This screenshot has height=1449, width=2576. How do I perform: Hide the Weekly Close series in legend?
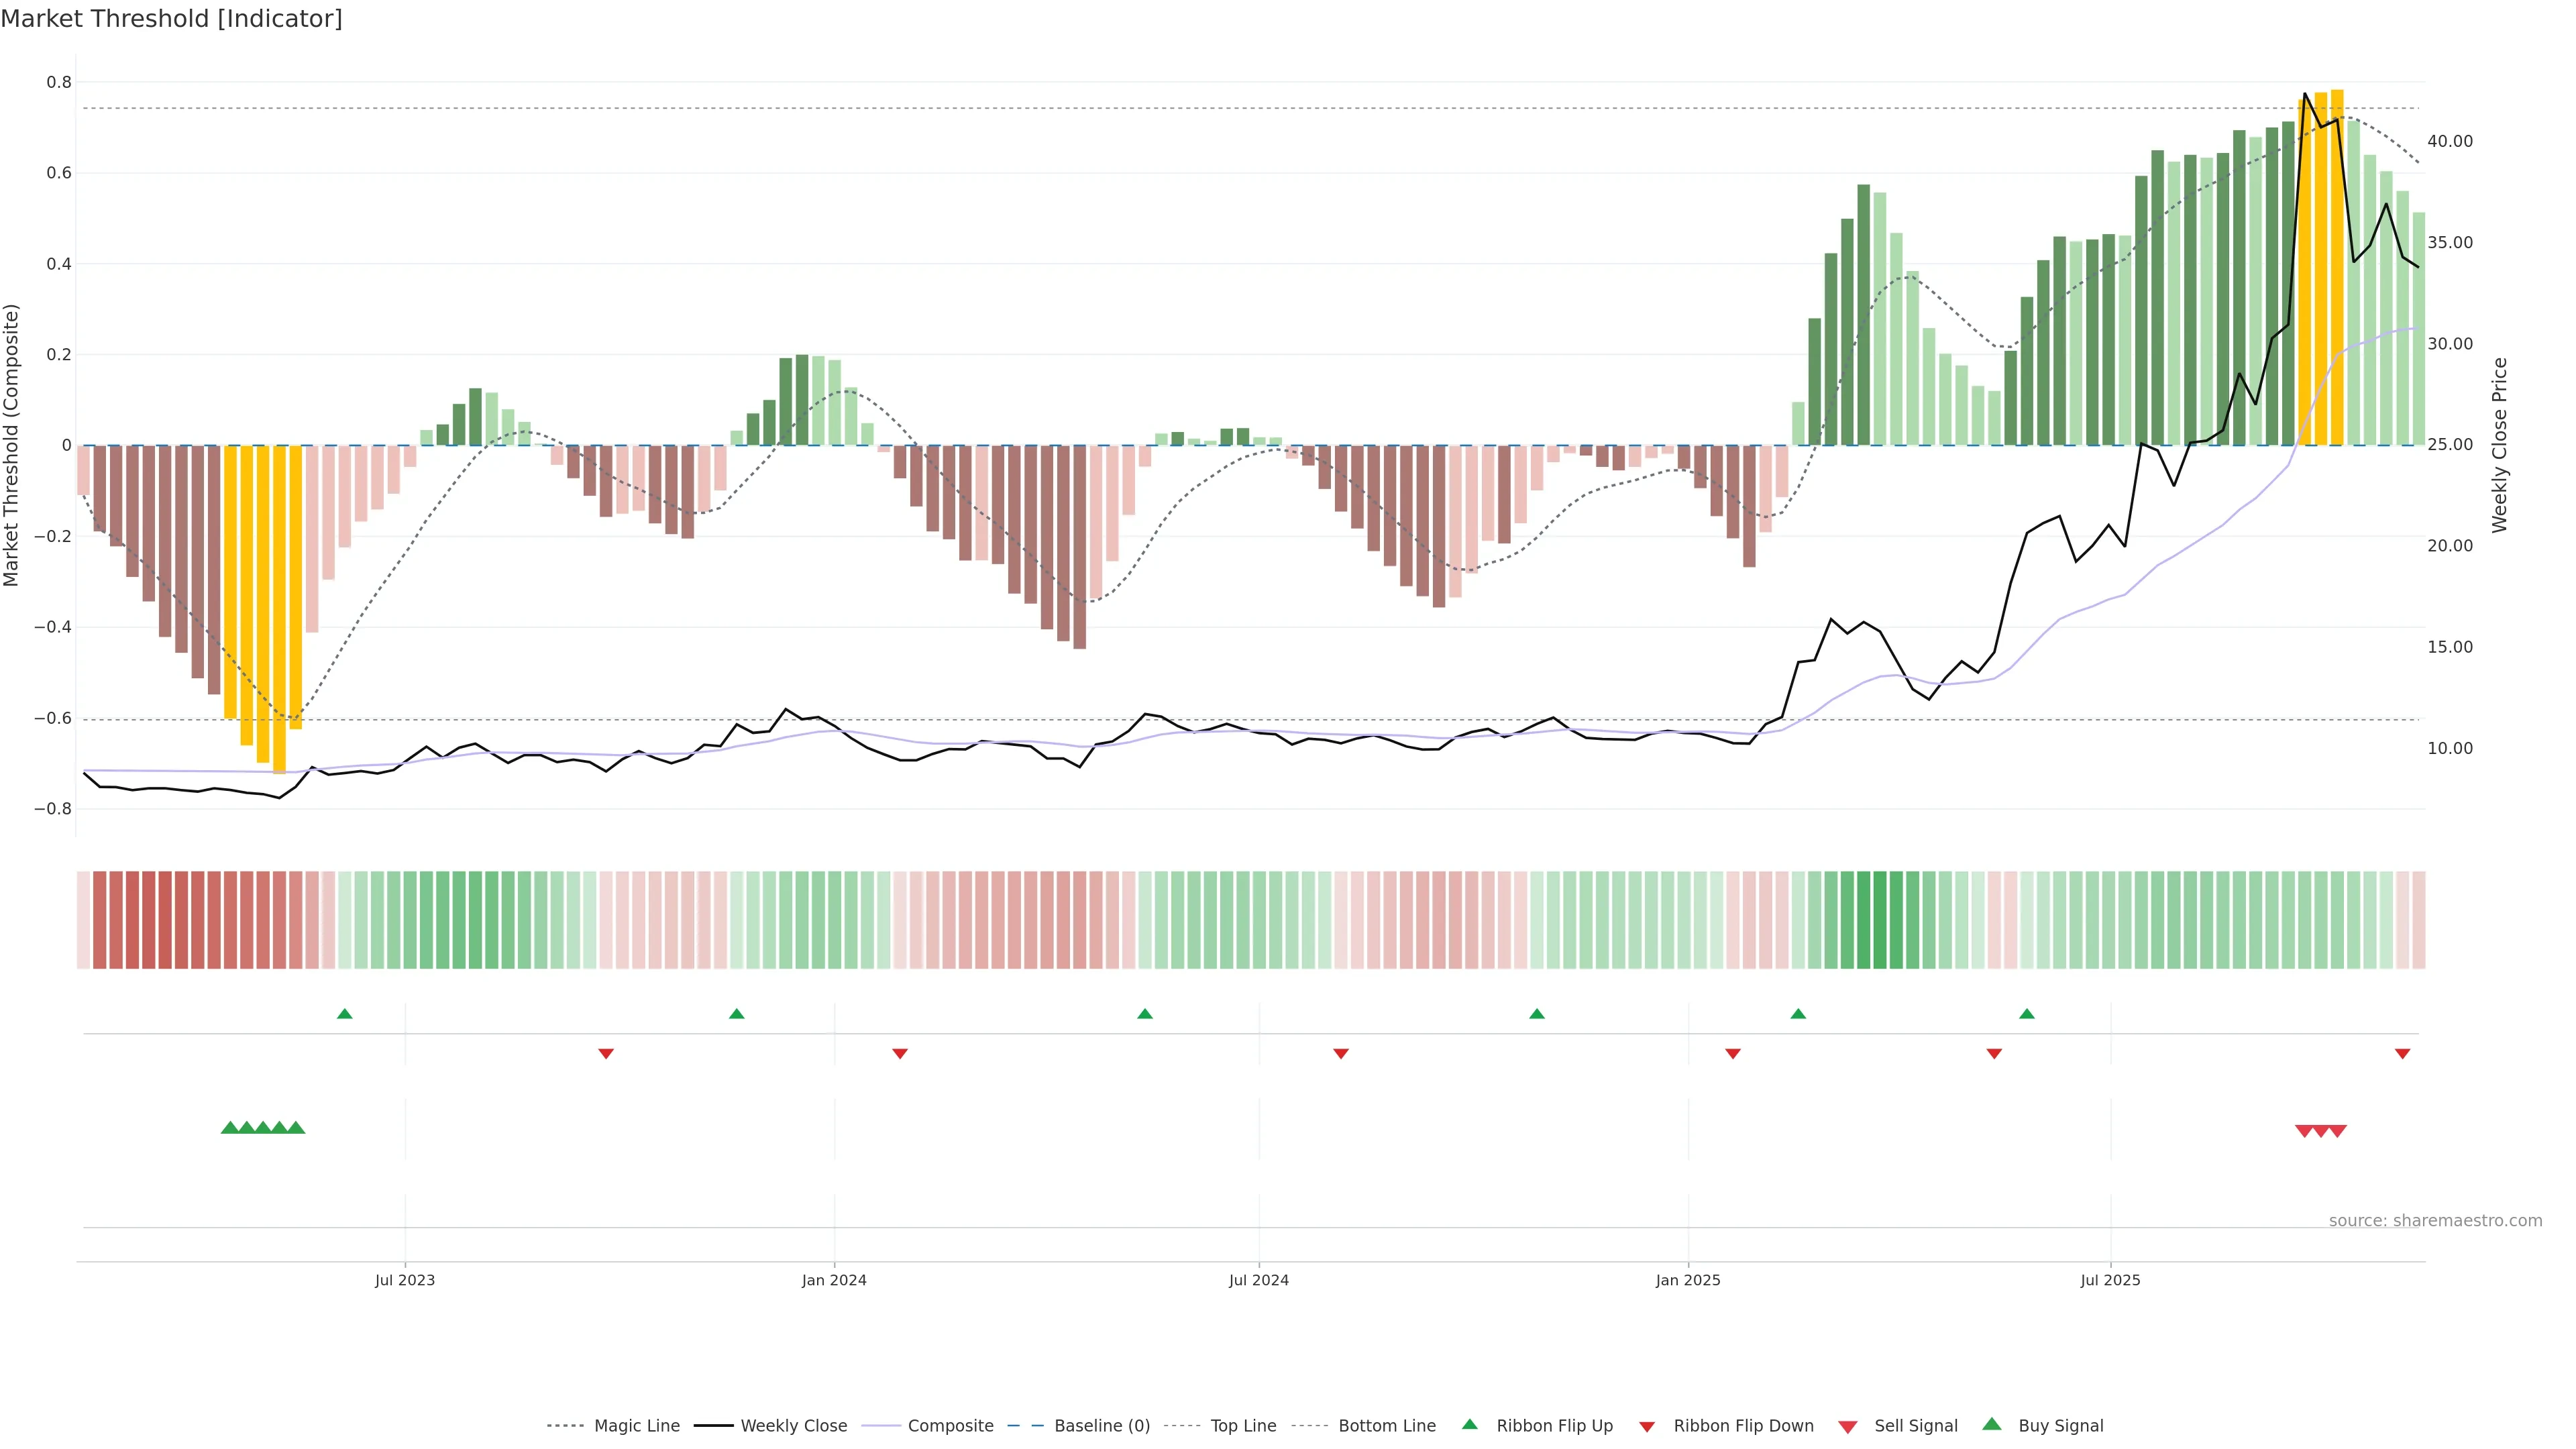pyautogui.click(x=793, y=1425)
